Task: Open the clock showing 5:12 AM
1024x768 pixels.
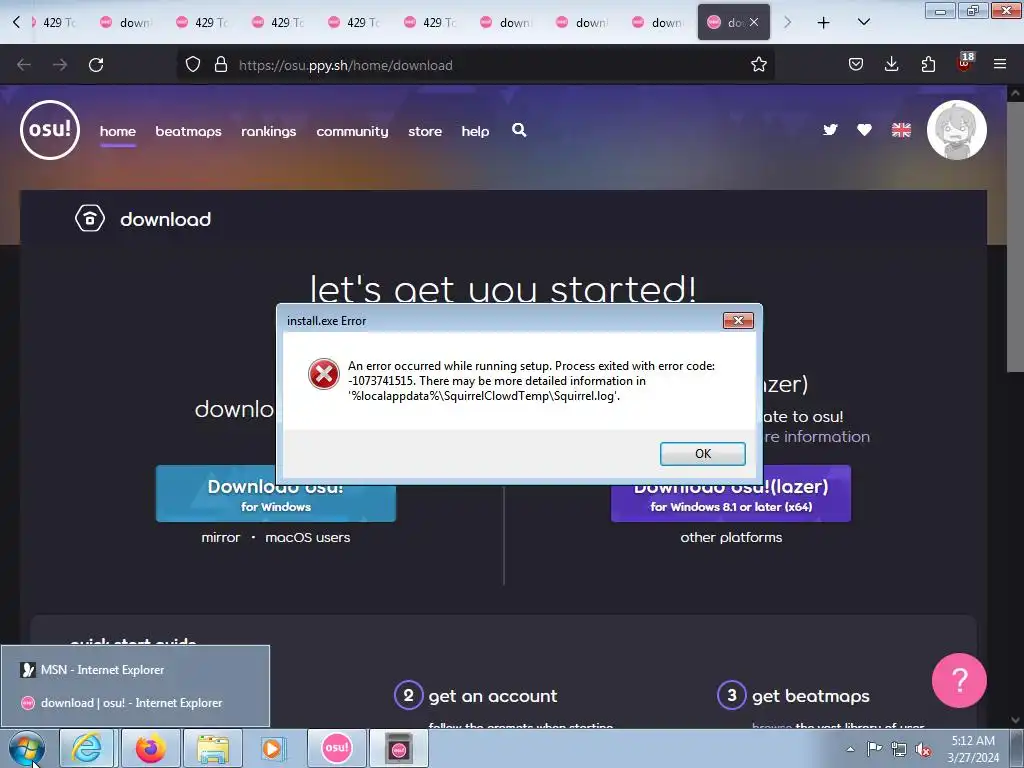Action: [x=972, y=749]
